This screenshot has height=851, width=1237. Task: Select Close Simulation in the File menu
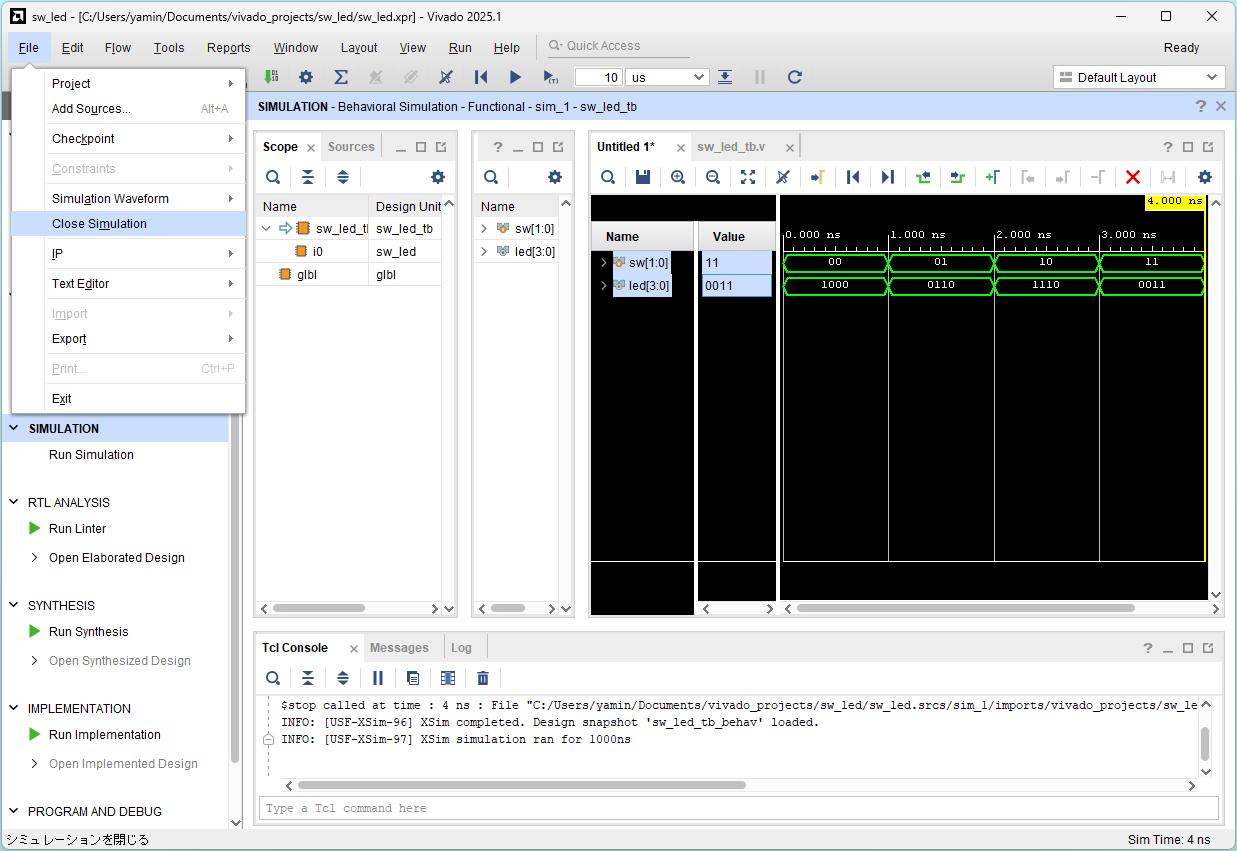[99, 224]
